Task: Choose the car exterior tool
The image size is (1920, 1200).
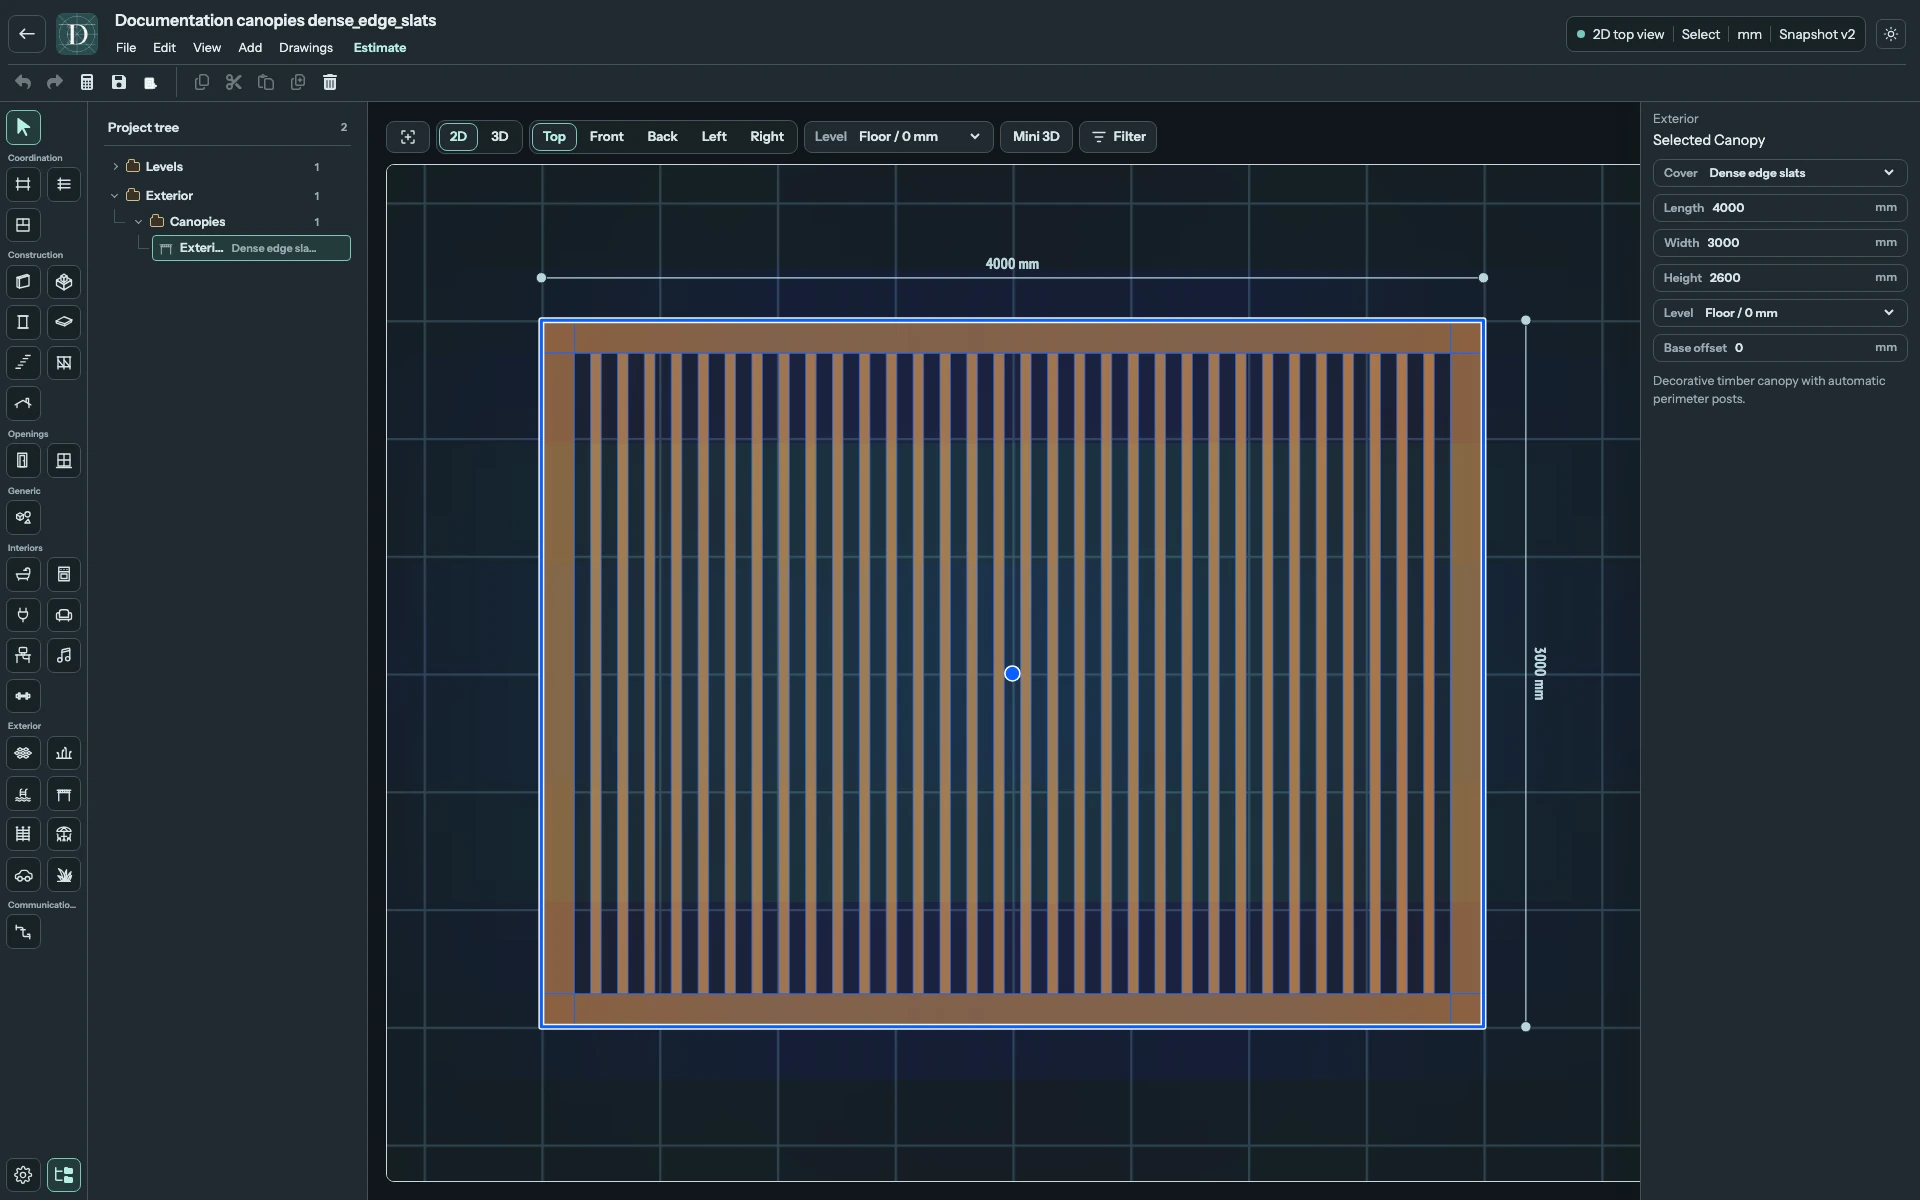Action: [x=23, y=875]
